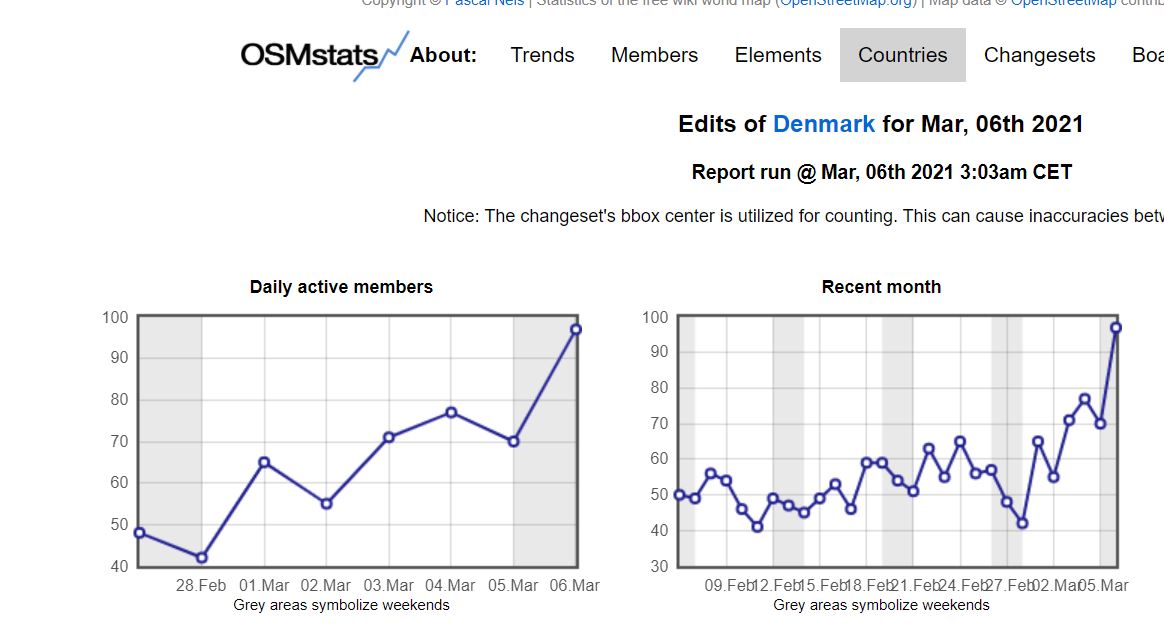Switch to the Changesets tab
Viewport: 1164px width, 633px height.
1040,55
